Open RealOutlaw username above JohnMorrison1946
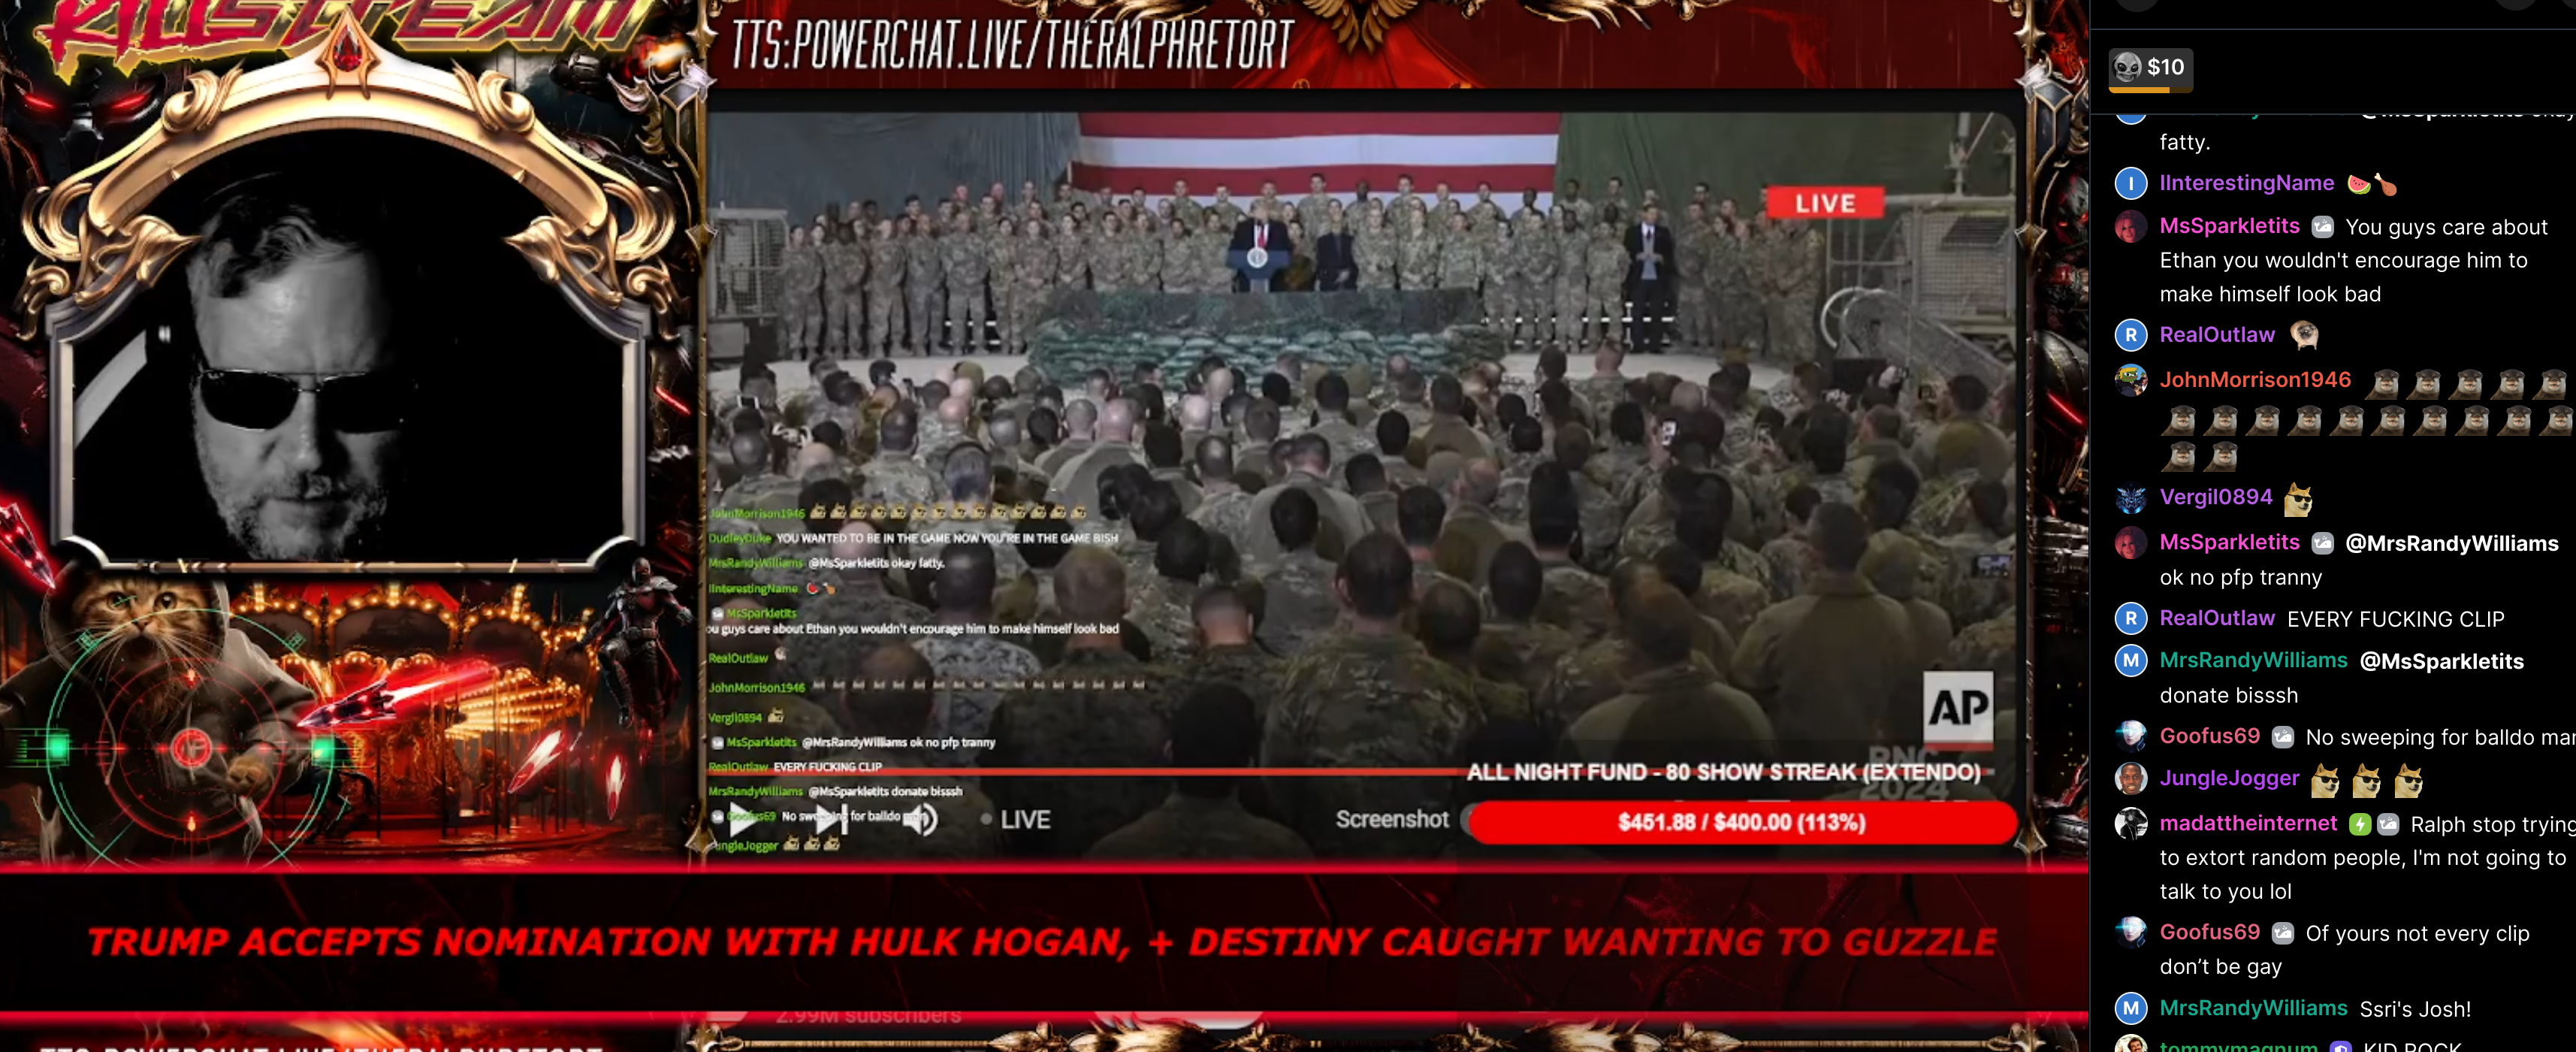This screenshot has height=1052, width=2576. coord(2217,335)
